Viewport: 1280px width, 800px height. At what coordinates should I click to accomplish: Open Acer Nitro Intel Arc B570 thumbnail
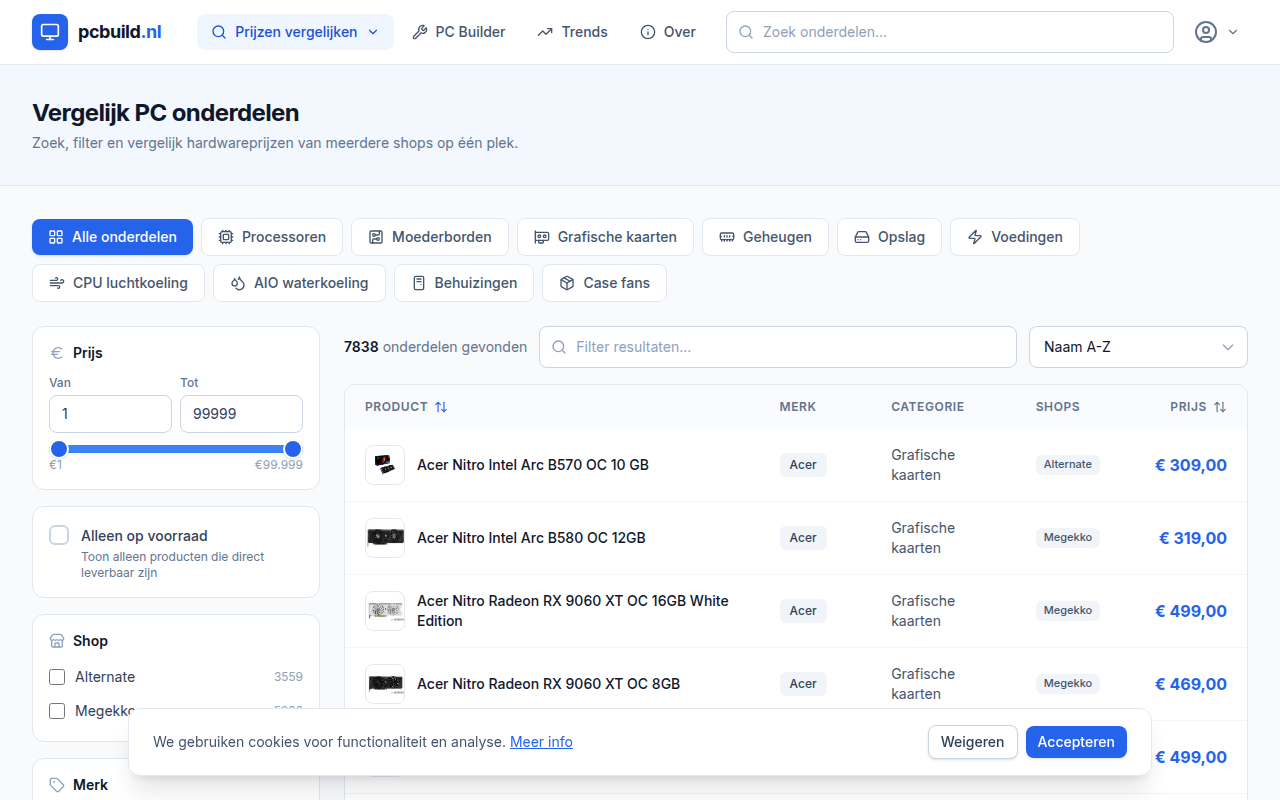tap(385, 465)
